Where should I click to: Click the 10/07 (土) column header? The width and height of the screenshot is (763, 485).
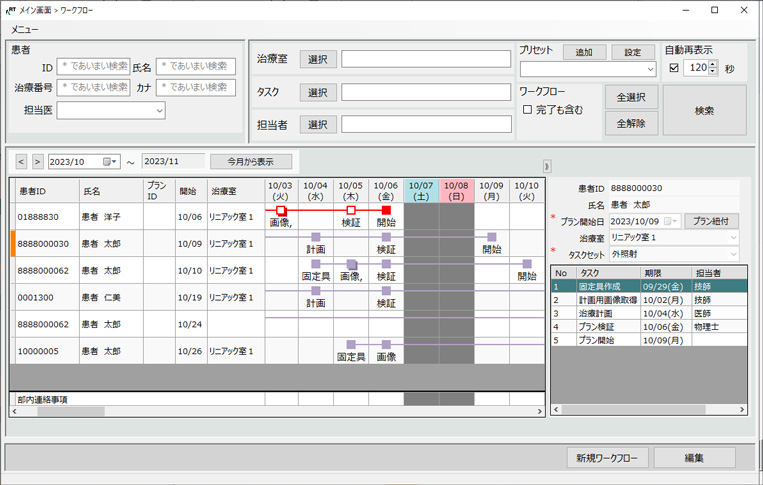421,191
